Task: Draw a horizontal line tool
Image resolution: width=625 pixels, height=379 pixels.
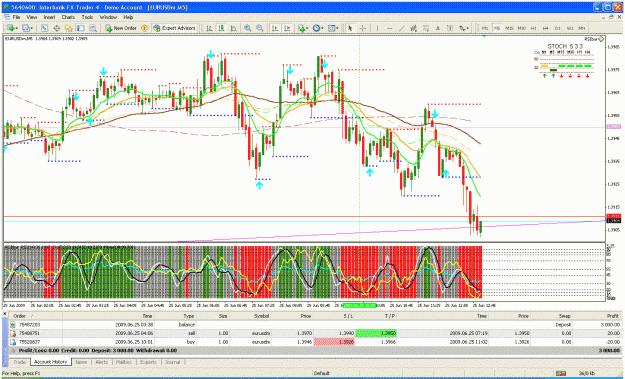Action: point(389,28)
